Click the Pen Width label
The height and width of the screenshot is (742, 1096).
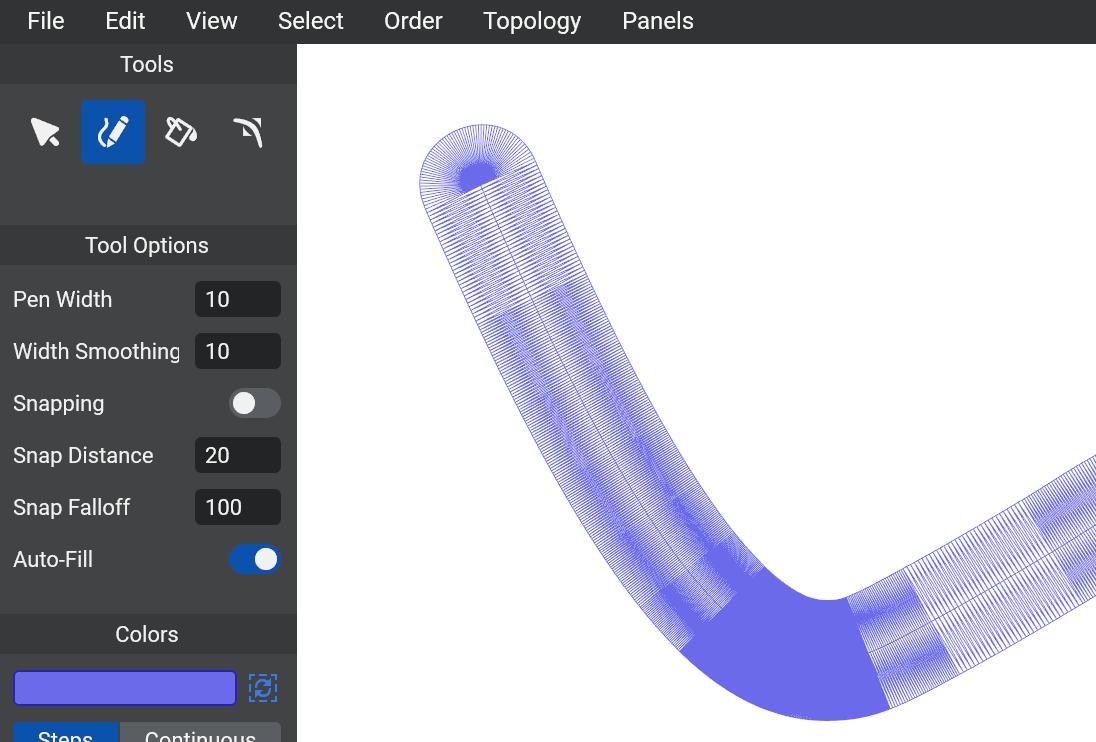pos(63,299)
